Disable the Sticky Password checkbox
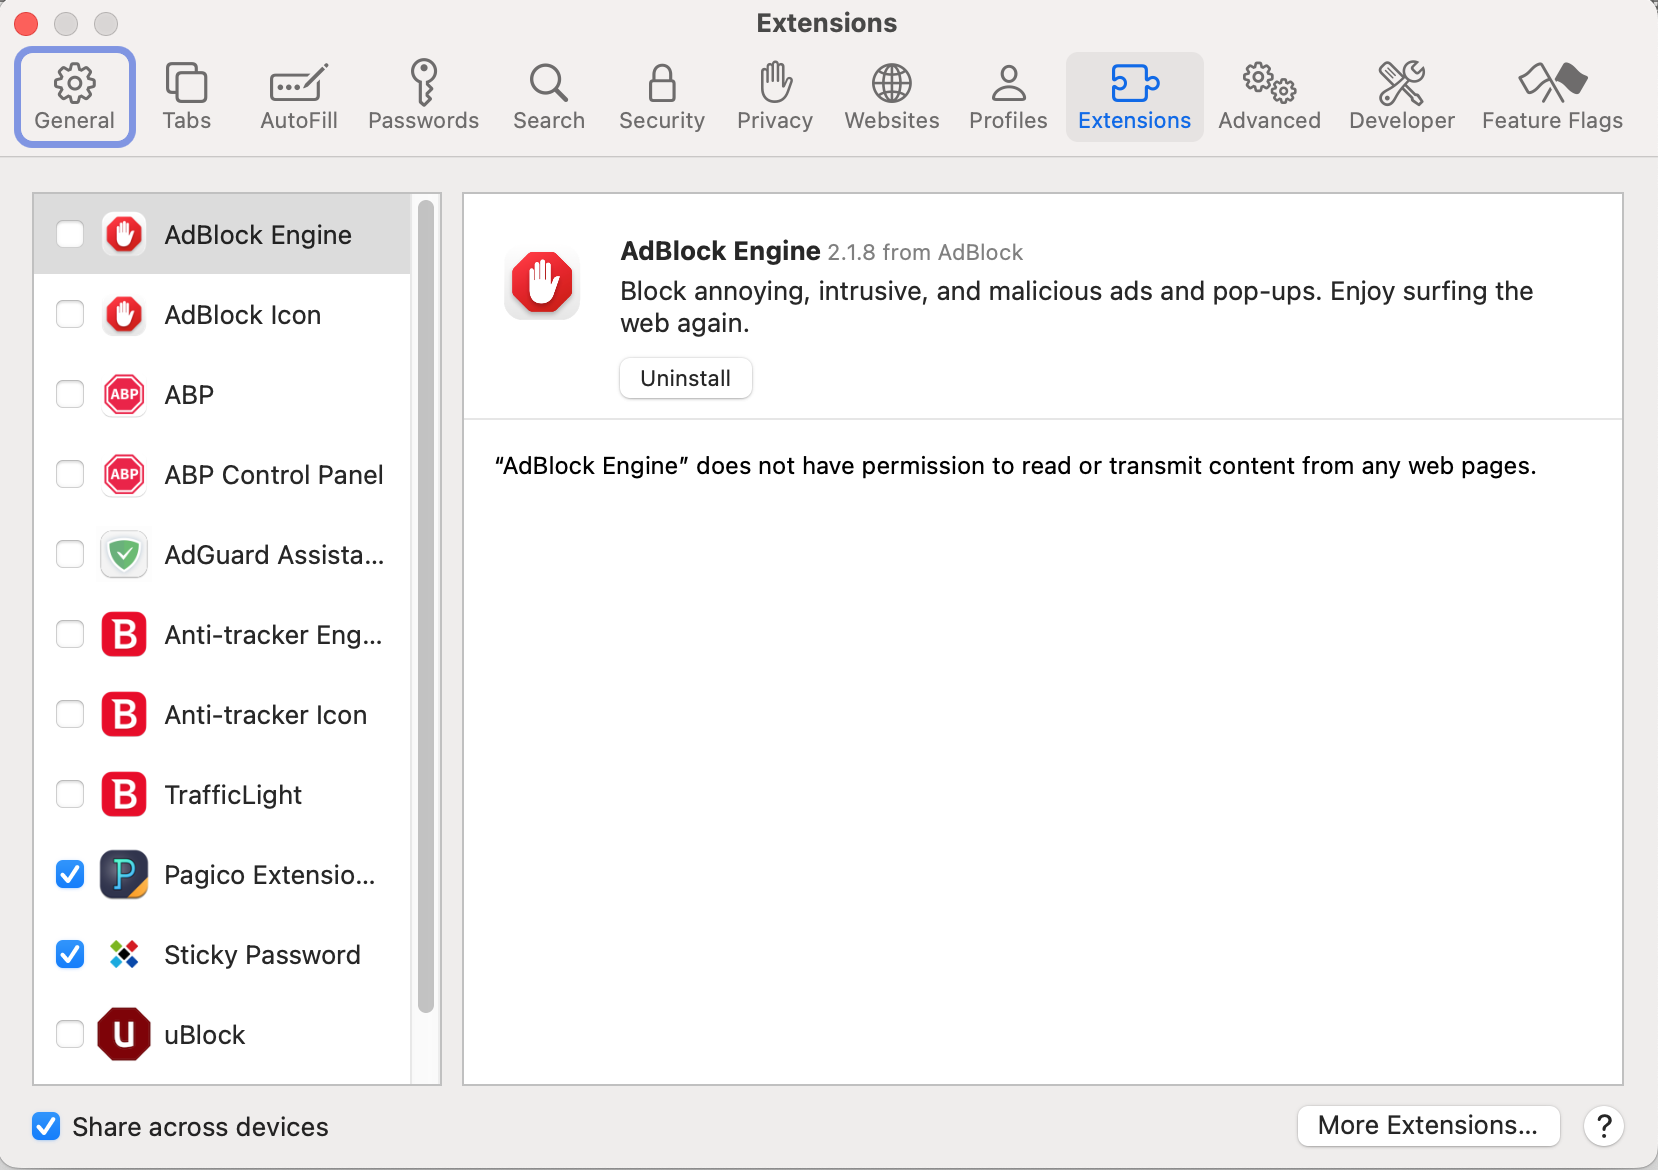The height and width of the screenshot is (1170, 1658). tap(70, 954)
